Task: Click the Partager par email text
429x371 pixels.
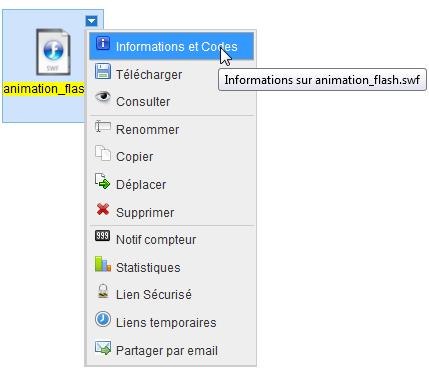Action: pos(167,351)
